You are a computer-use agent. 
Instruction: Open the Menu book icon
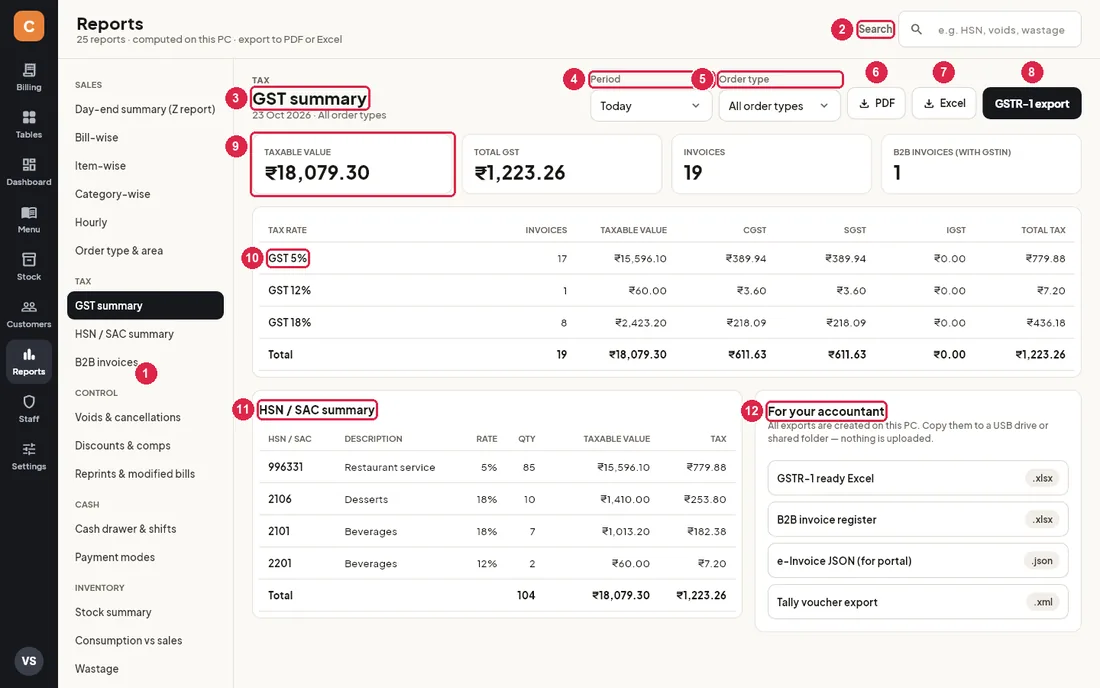click(x=29, y=213)
